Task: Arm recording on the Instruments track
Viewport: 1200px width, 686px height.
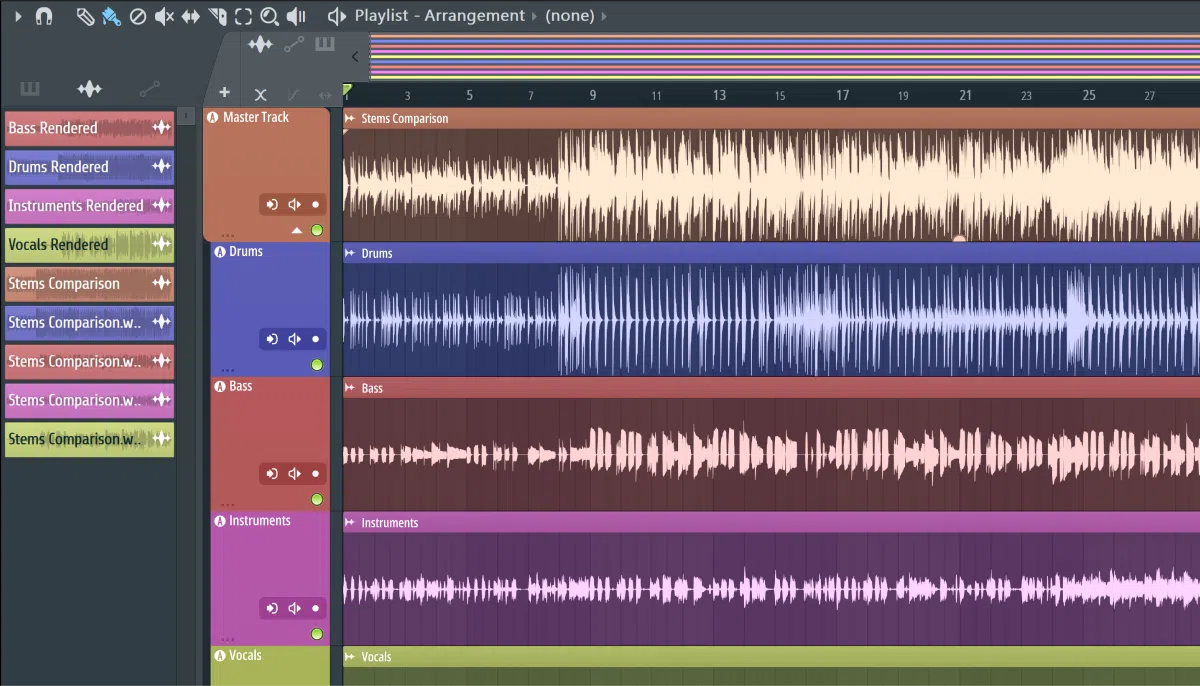Action: click(x=315, y=607)
